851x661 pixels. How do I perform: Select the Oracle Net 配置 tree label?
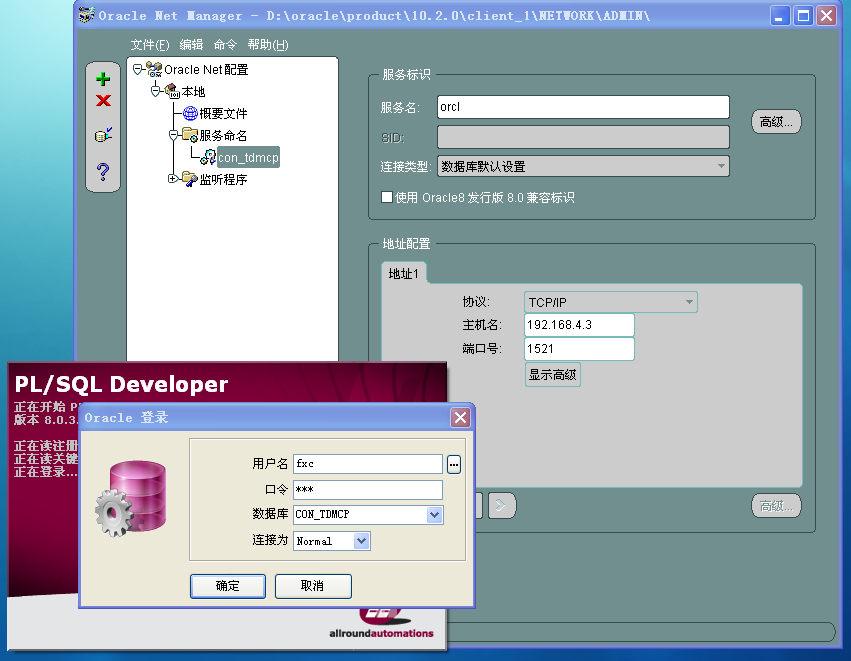click(x=206, y=69)
